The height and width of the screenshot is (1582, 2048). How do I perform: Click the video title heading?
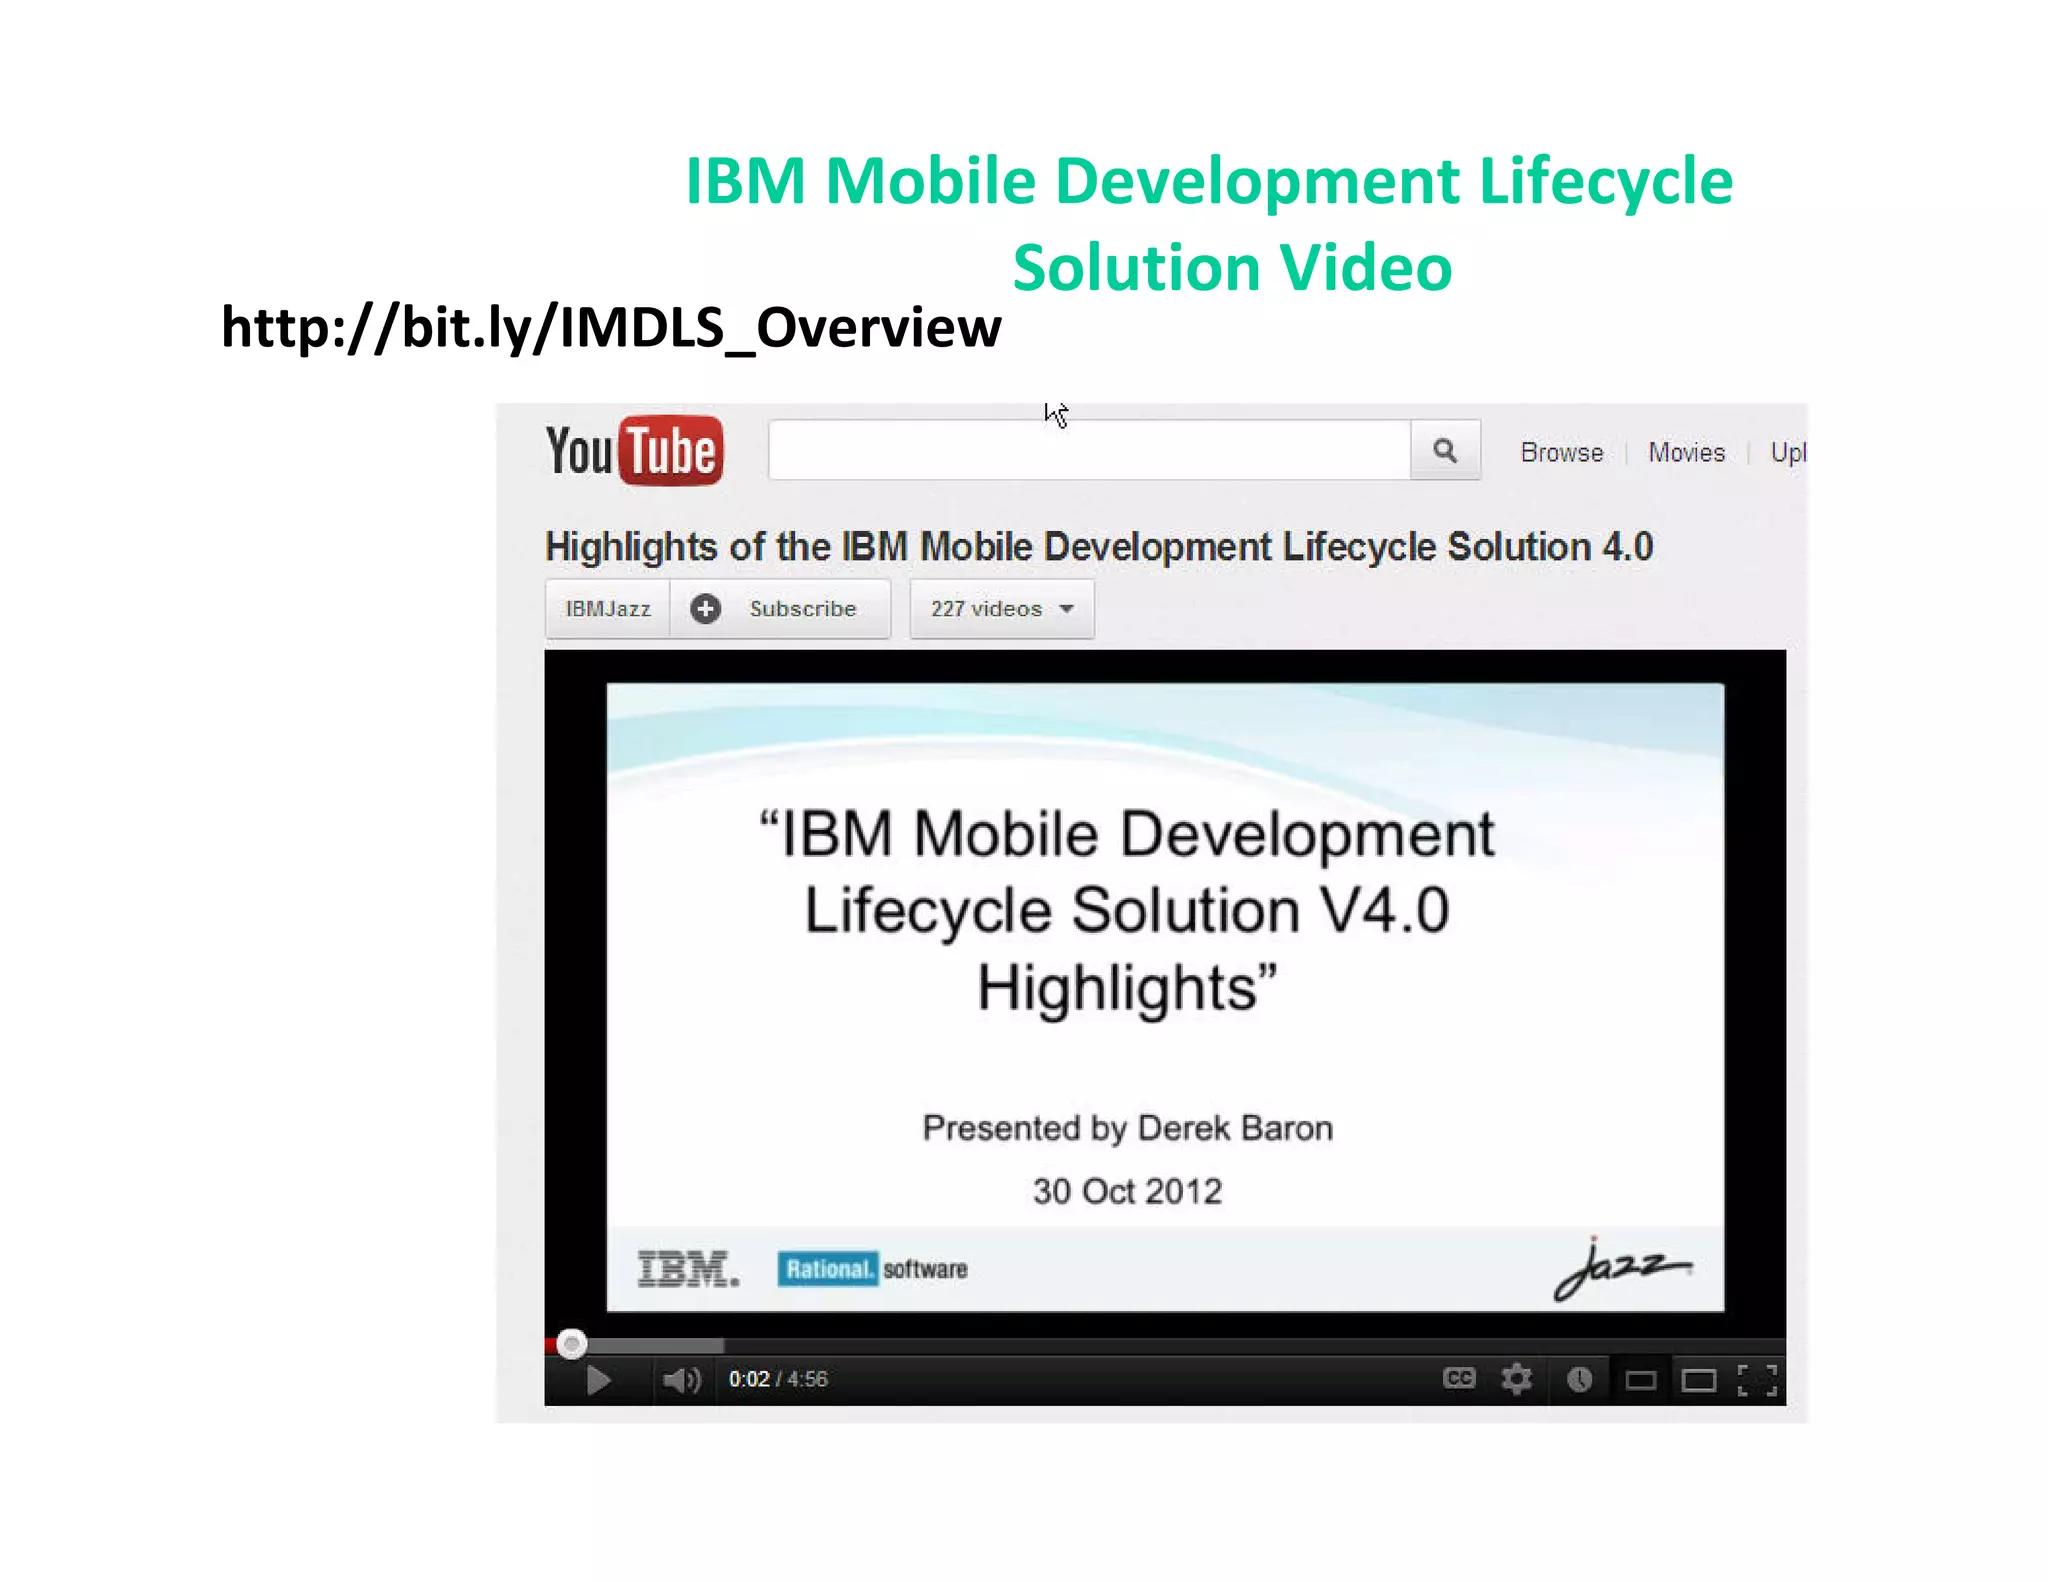(x=1099, y=546)
